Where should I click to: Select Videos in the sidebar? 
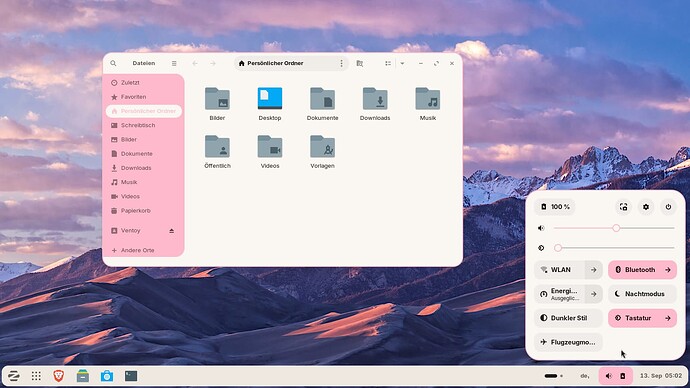point(143,196)
